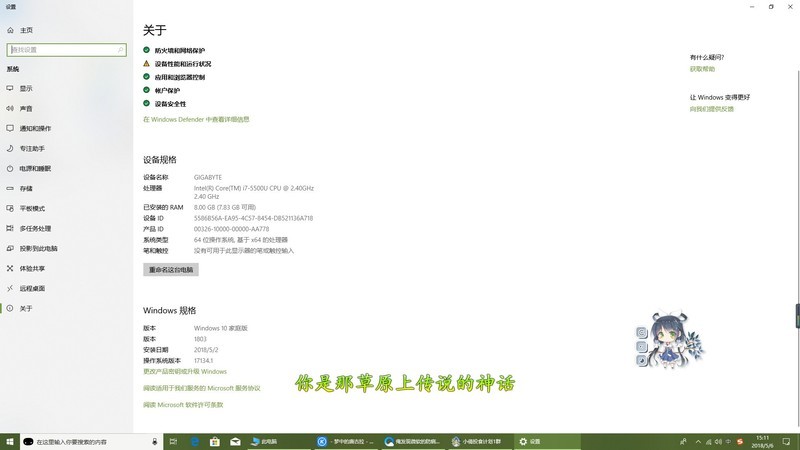Viewport: 800px width, 450px height.
Task: Click the Cortana microphone icon
Action: (155, 441)
